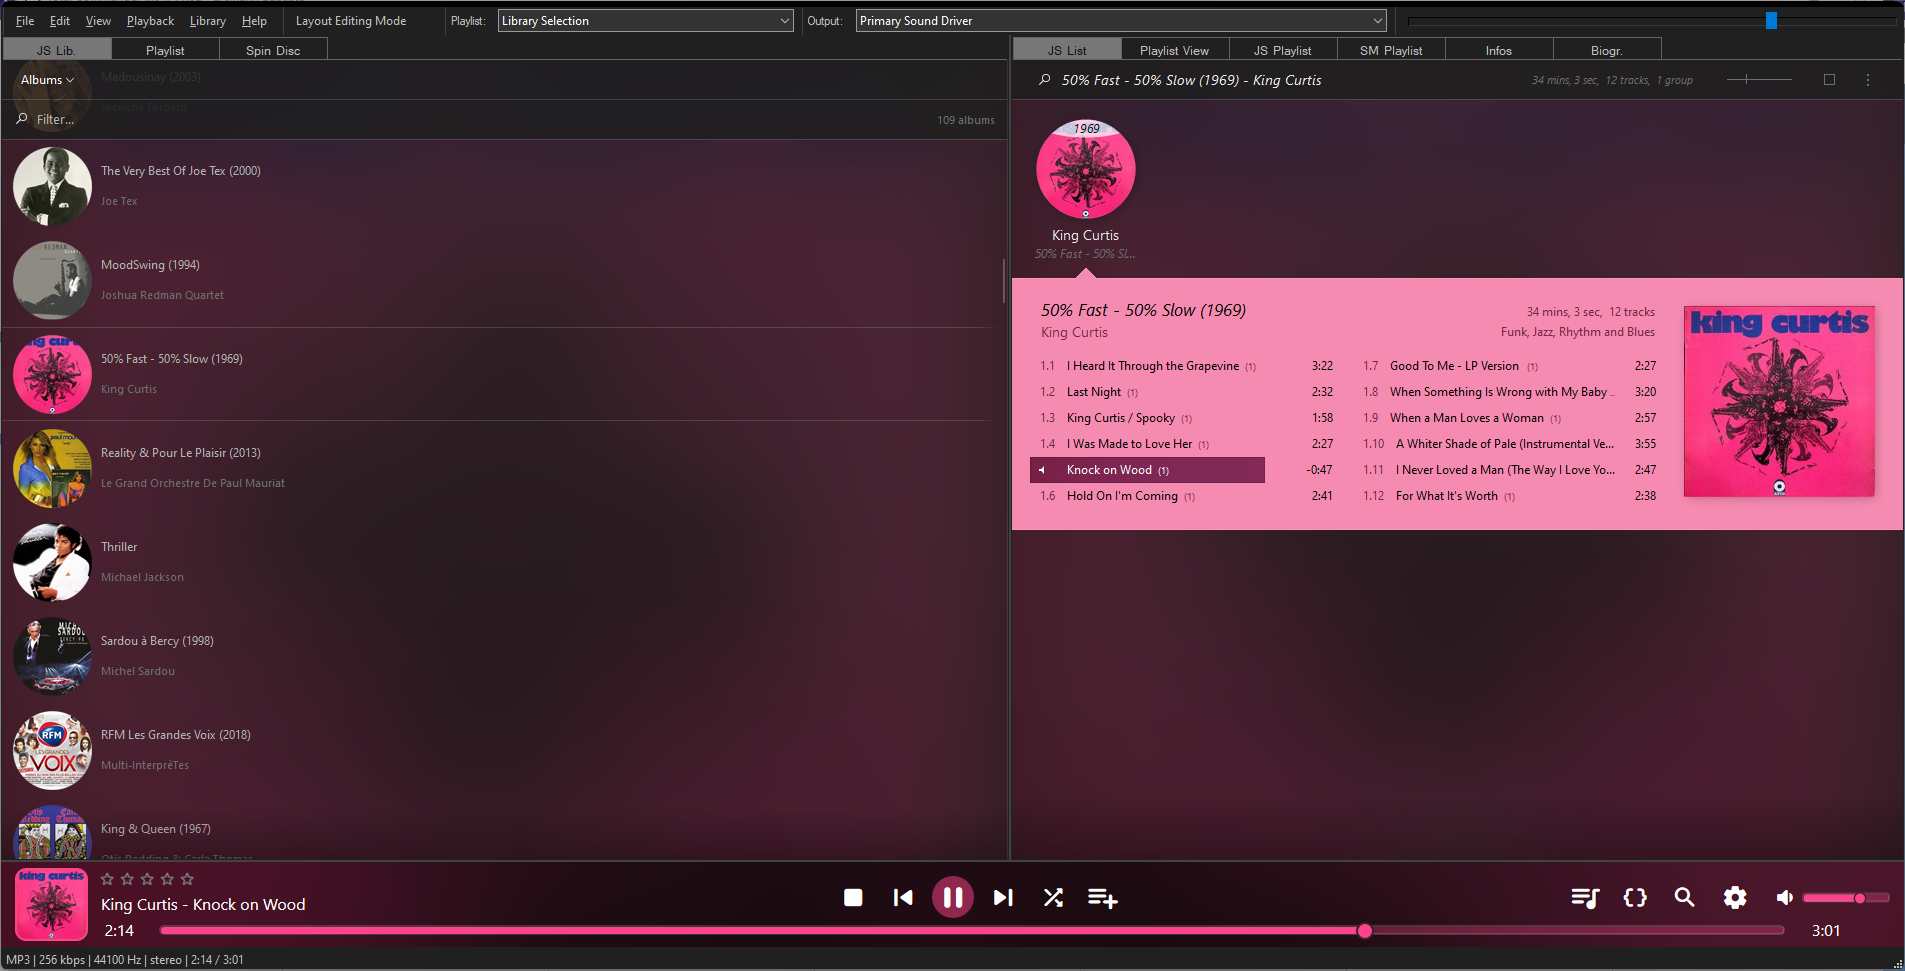This screenshot has width=1905, height=971.
Task: Open the Edit menu
Action: [x=60, y=20]
